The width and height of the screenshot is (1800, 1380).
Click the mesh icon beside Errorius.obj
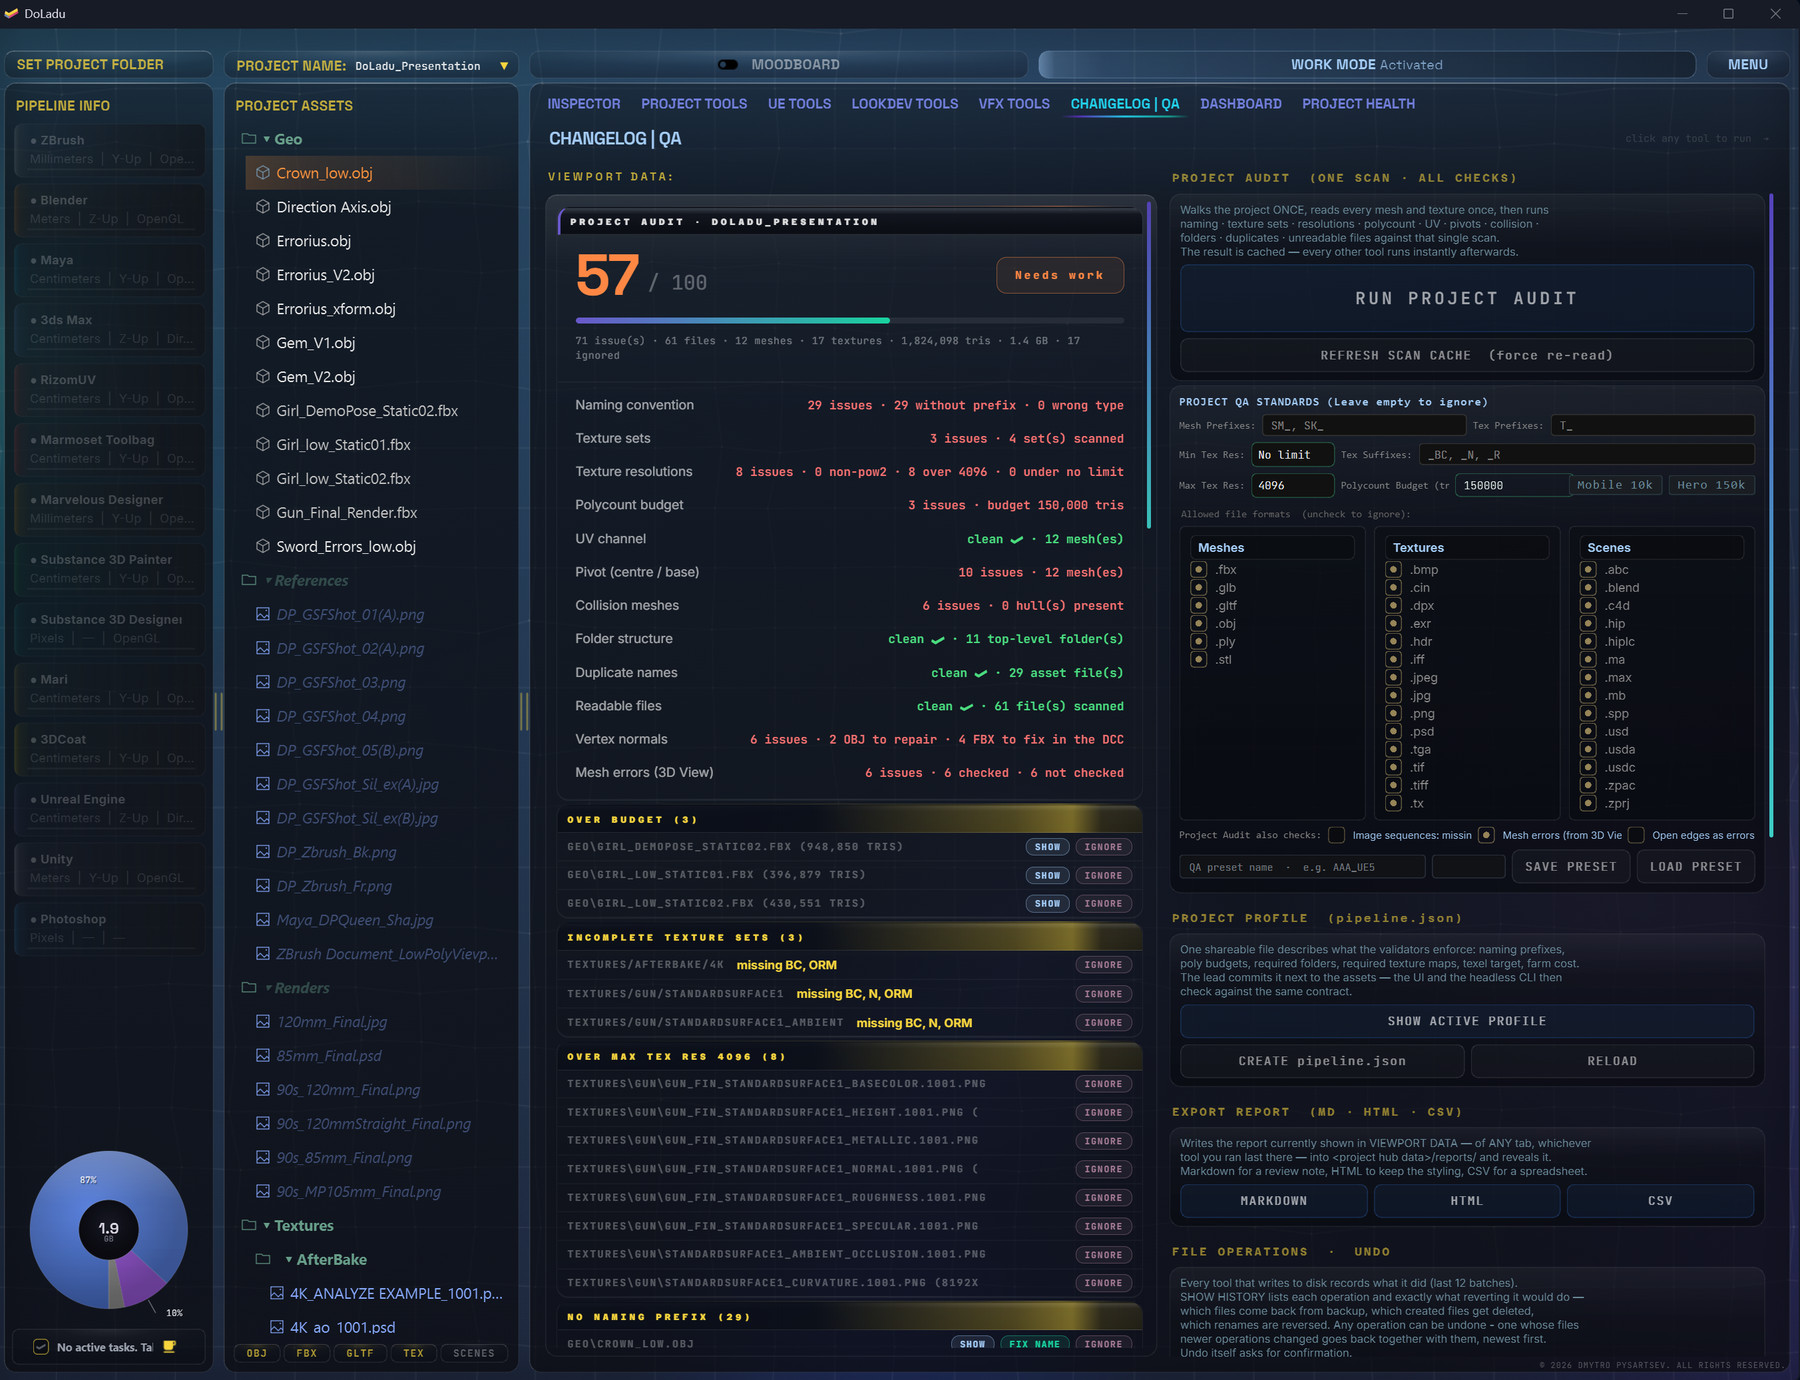click(x=263, y=241)
